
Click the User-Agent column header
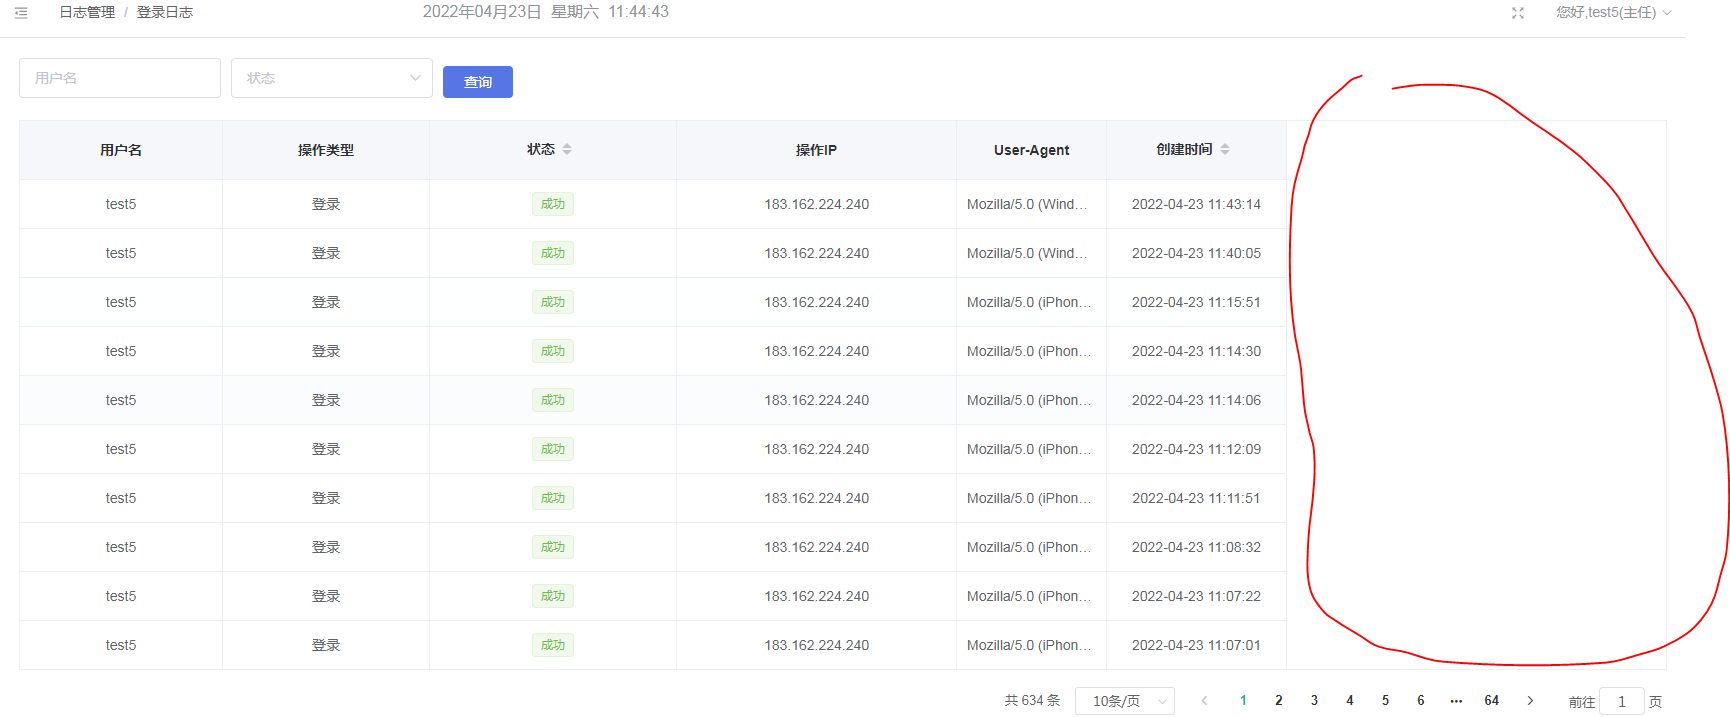coord(1031,150)
